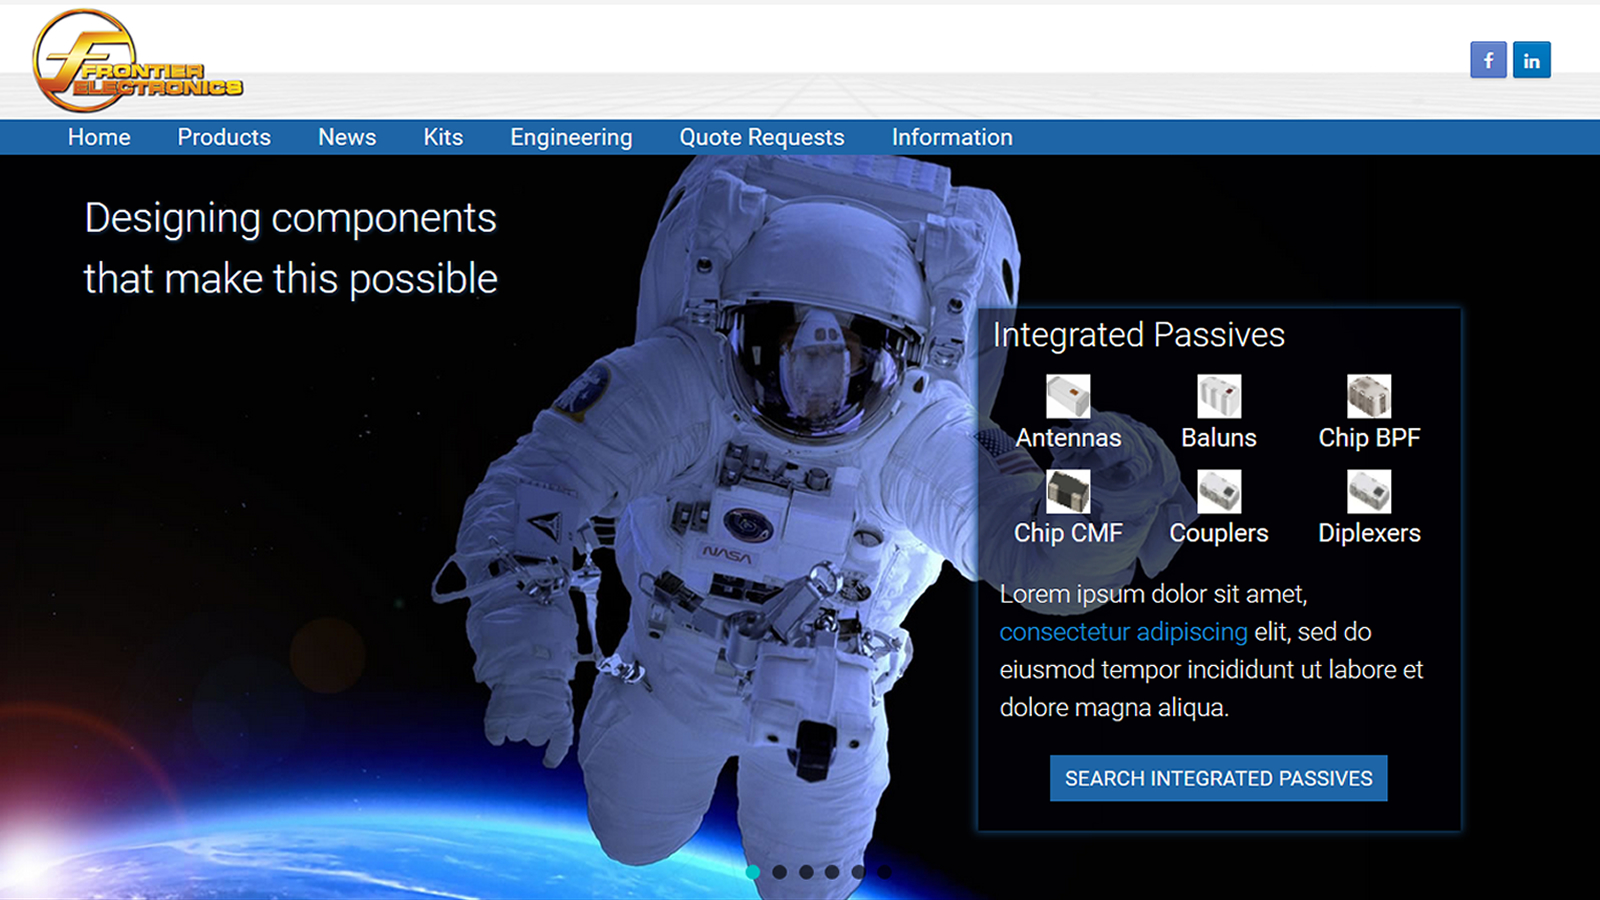Viewport: 1600px width, 900px height.
Task: Select the Couplers component icon
Action: coord(1218,492)
